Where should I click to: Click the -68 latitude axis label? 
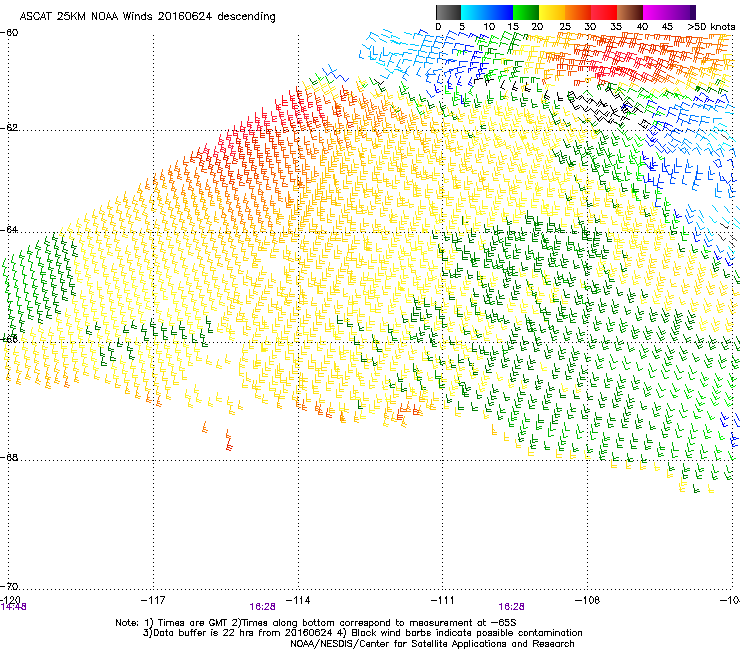pyautogui.click(x=9, y=457)
